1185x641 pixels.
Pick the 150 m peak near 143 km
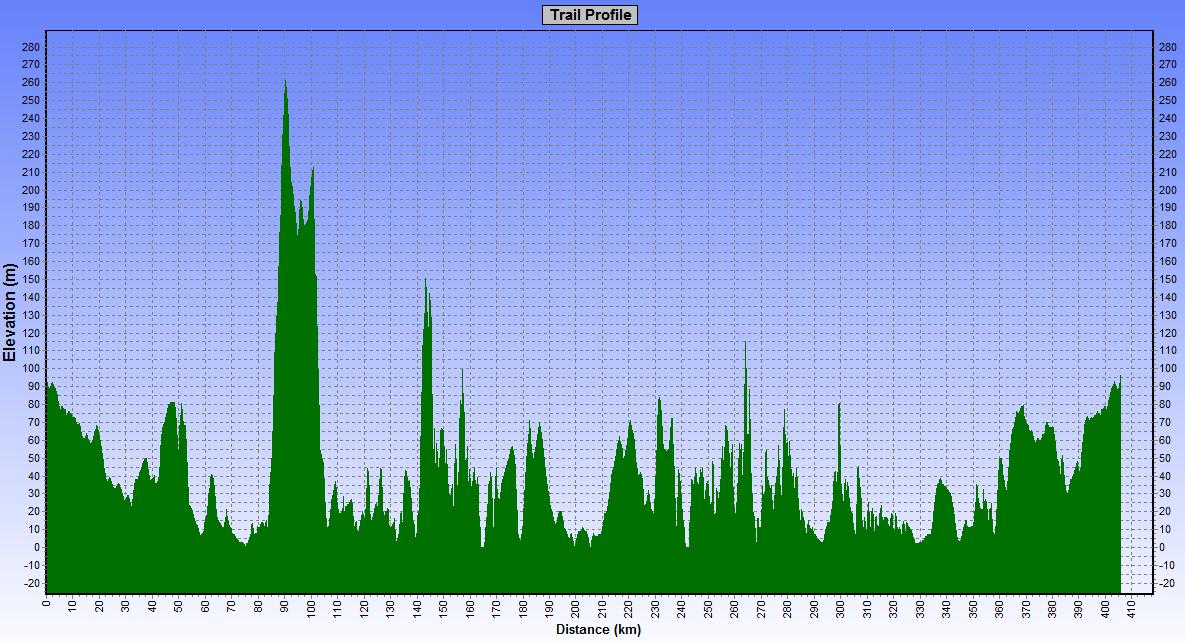pos(426,281)
